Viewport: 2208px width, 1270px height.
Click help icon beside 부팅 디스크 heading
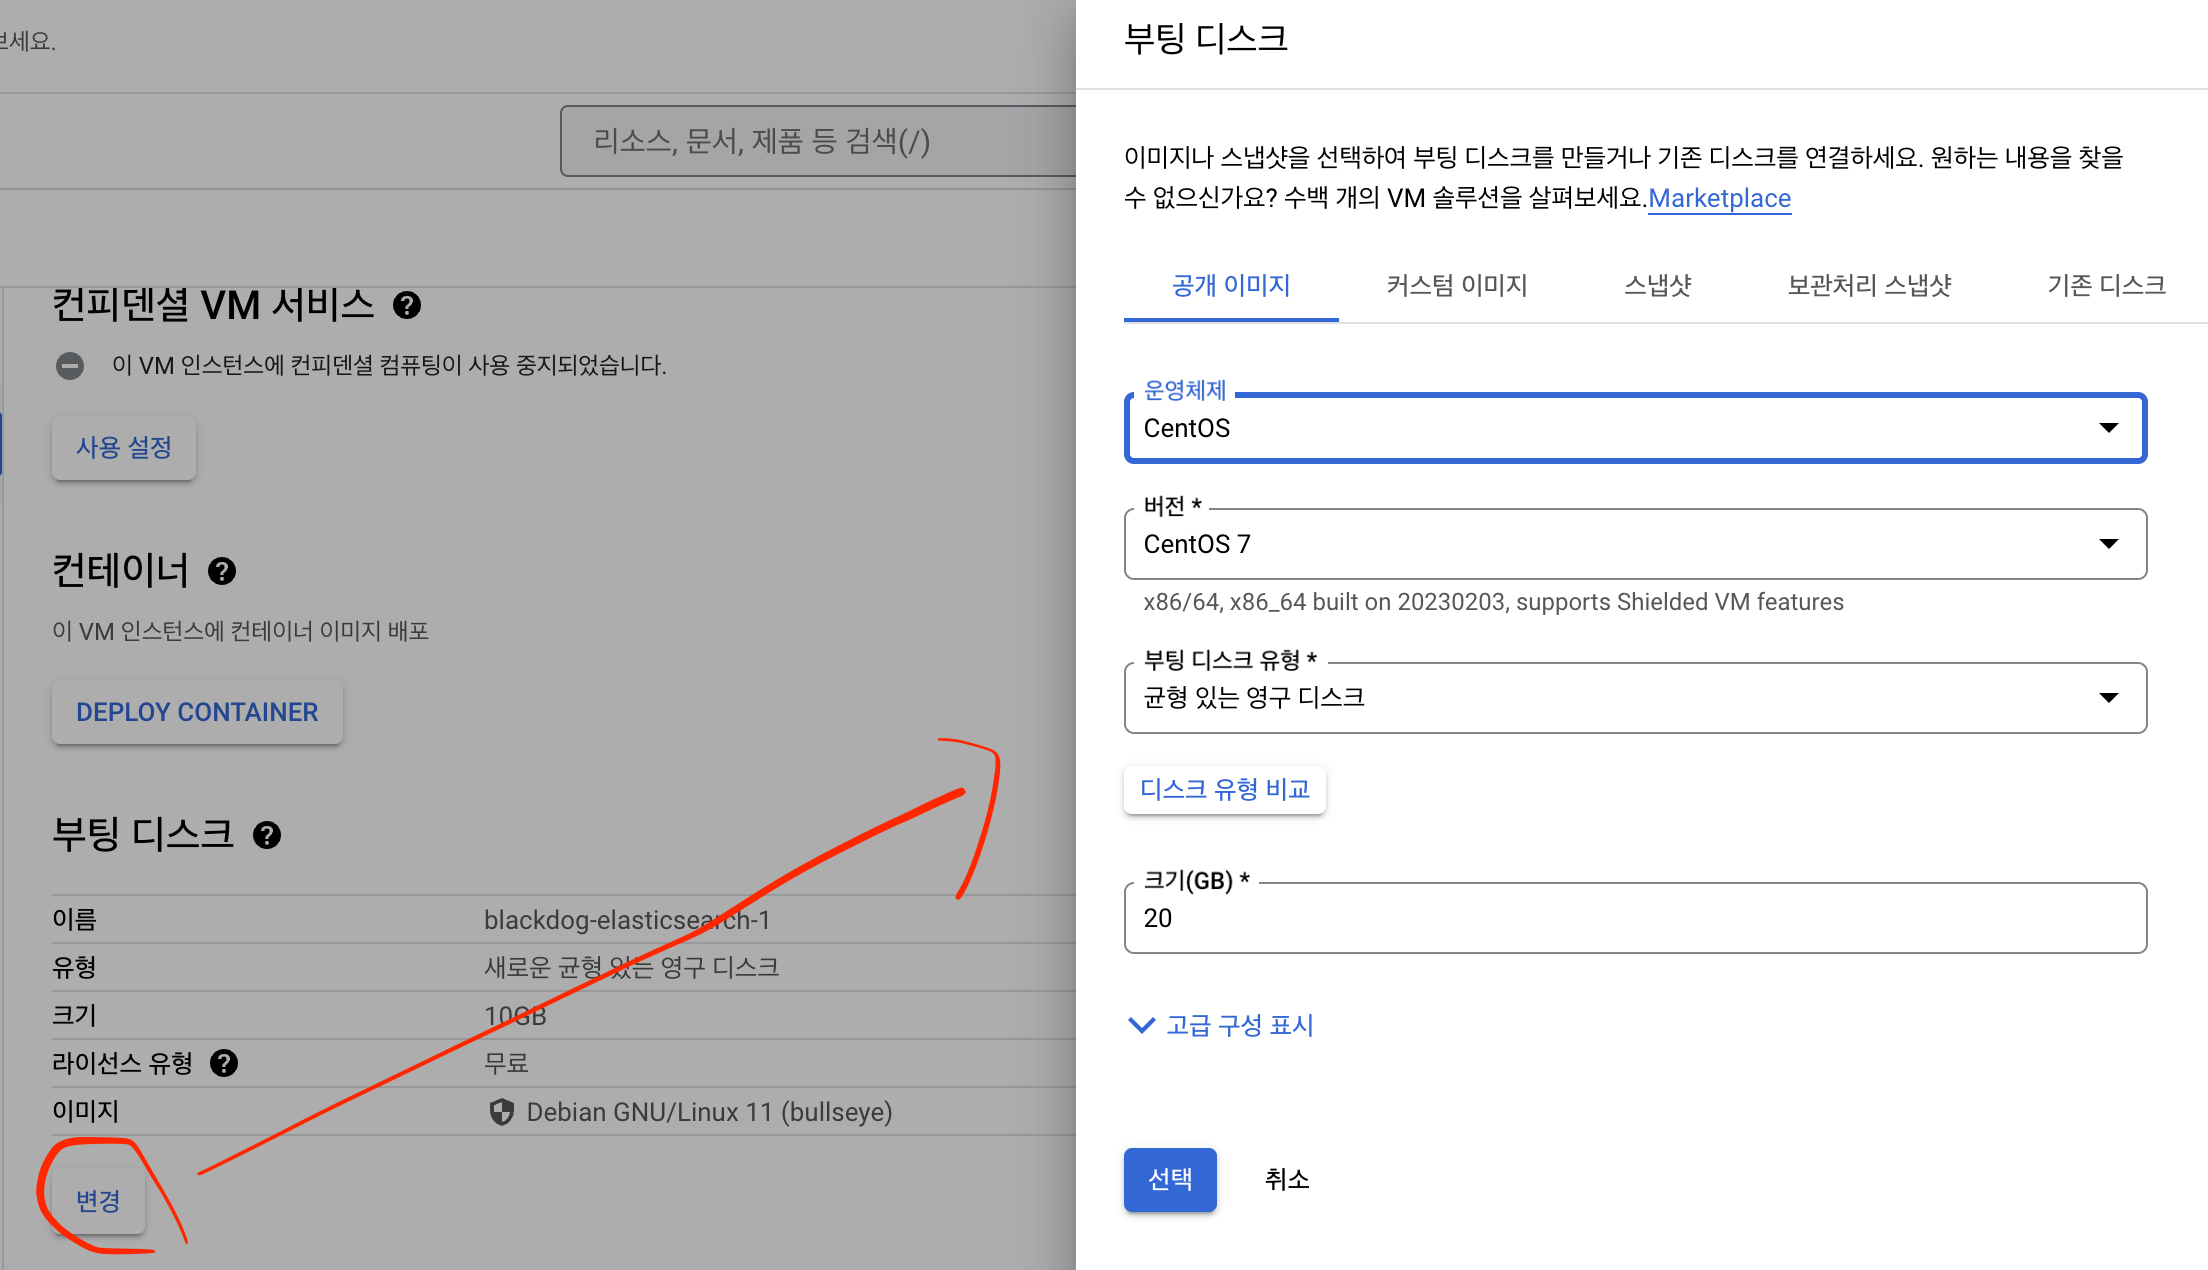click(x=266, y=835)
